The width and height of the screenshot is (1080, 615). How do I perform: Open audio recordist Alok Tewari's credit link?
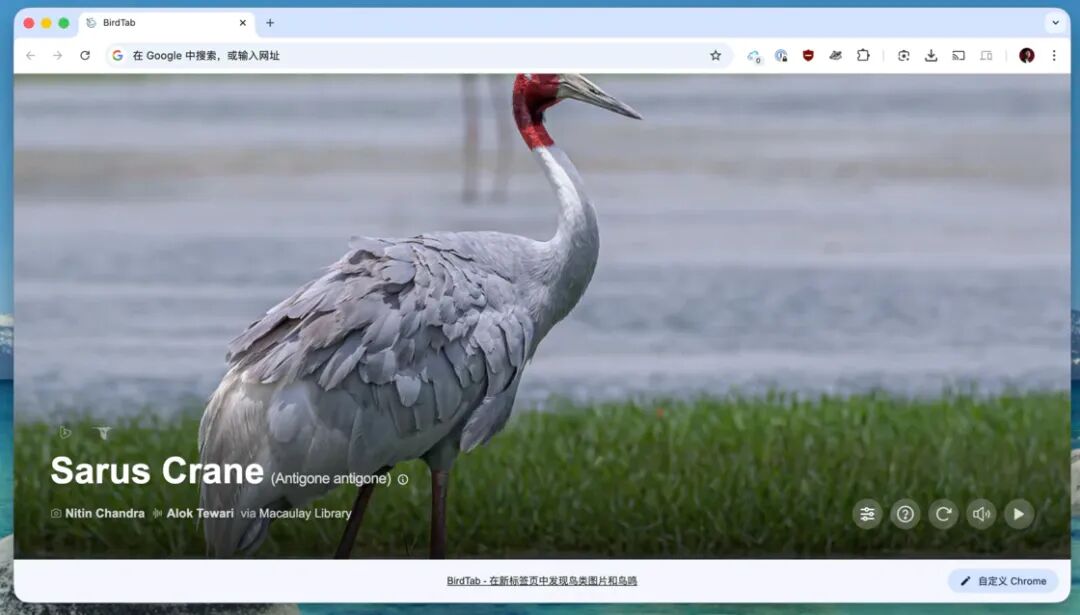click(x=200, y=513)
